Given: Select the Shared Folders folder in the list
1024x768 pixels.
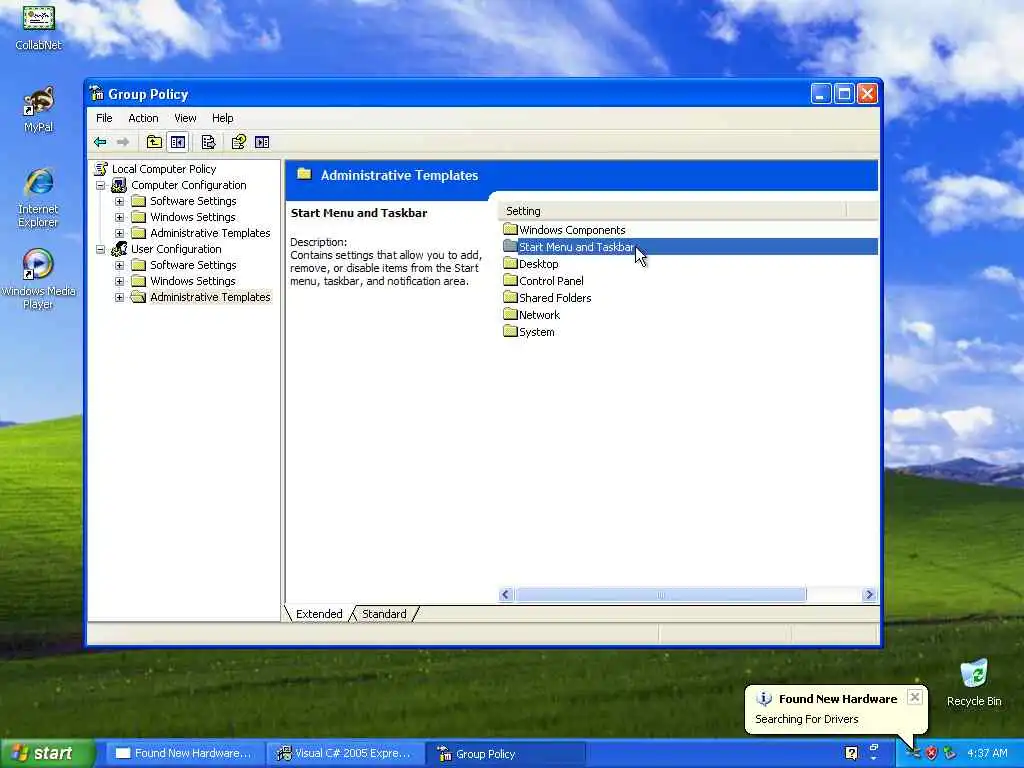Looking at the screenshot, I should click(548, 298).
